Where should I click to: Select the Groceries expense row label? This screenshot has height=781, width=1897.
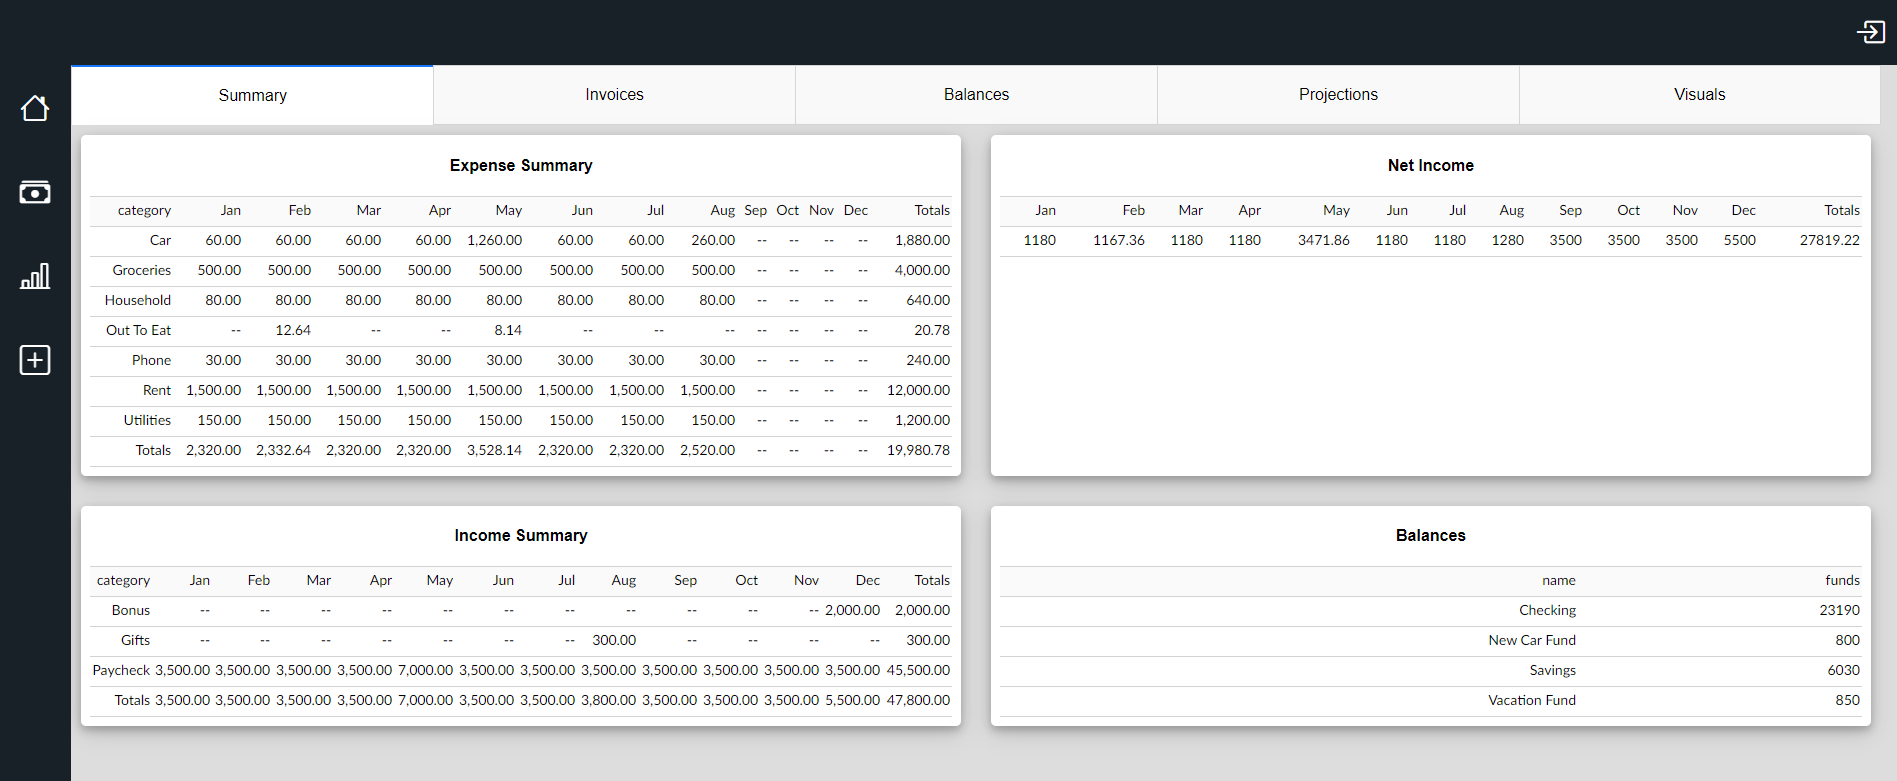click(x=142, y=271)
